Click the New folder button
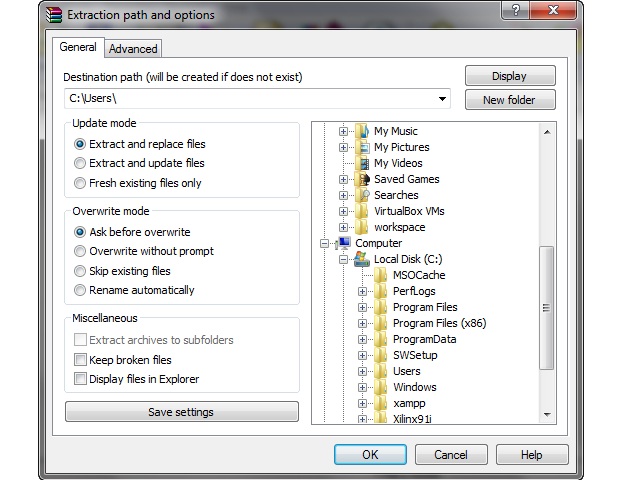The height and width of the screenshot is (480, 640). (509, 100)
